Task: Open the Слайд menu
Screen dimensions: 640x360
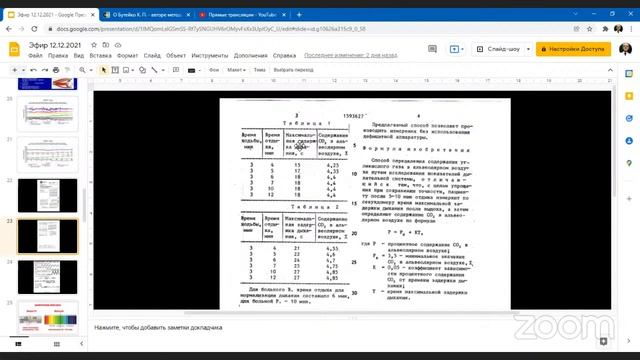Action: 152,56
